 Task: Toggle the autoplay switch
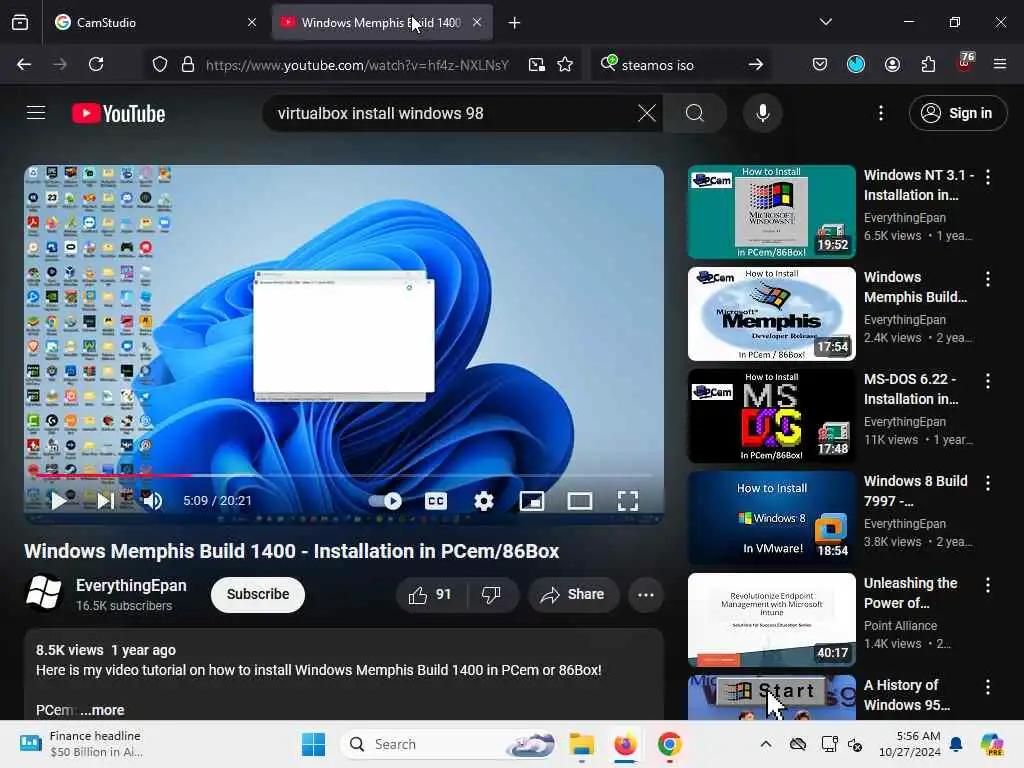coord(385,501)
